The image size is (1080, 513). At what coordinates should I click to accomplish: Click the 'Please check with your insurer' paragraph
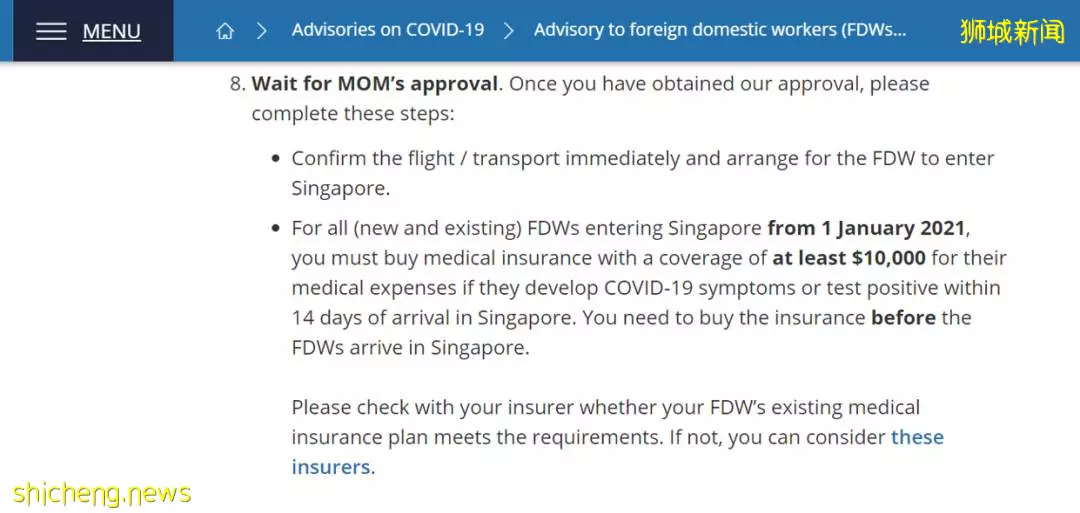click(617, 437)
